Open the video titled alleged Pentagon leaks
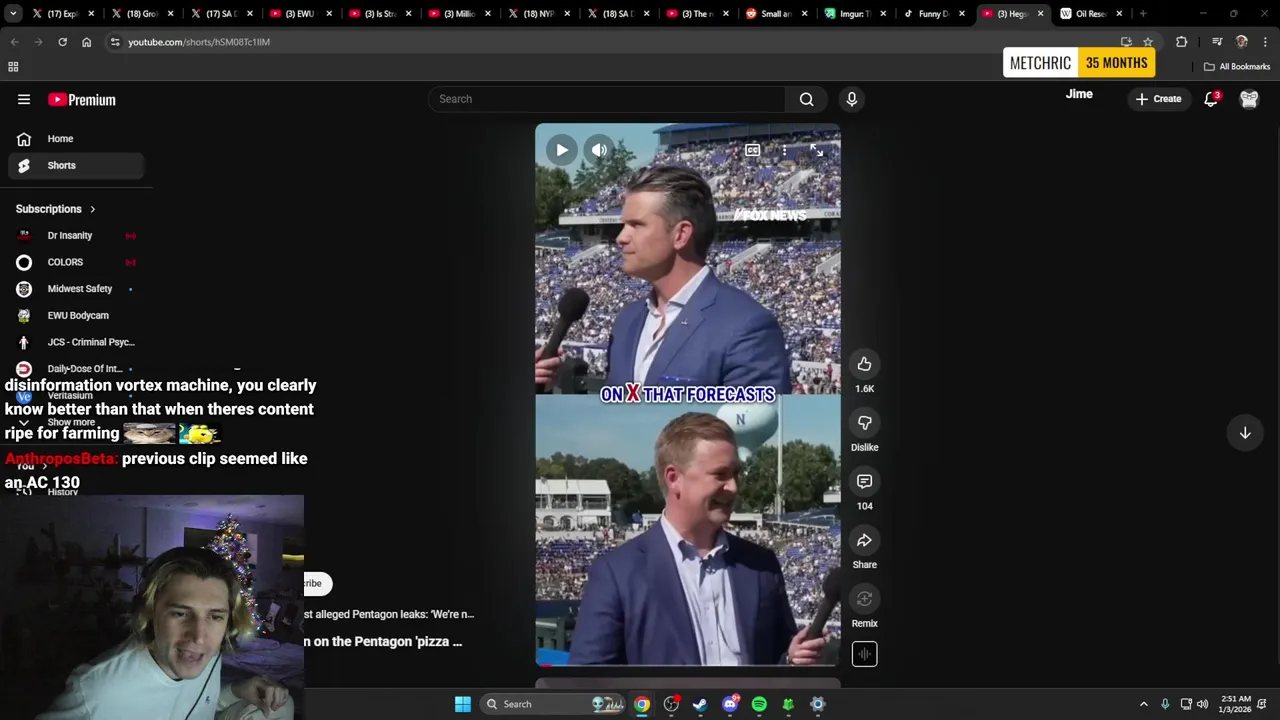 pyautogui.click(x=388, y=614)
